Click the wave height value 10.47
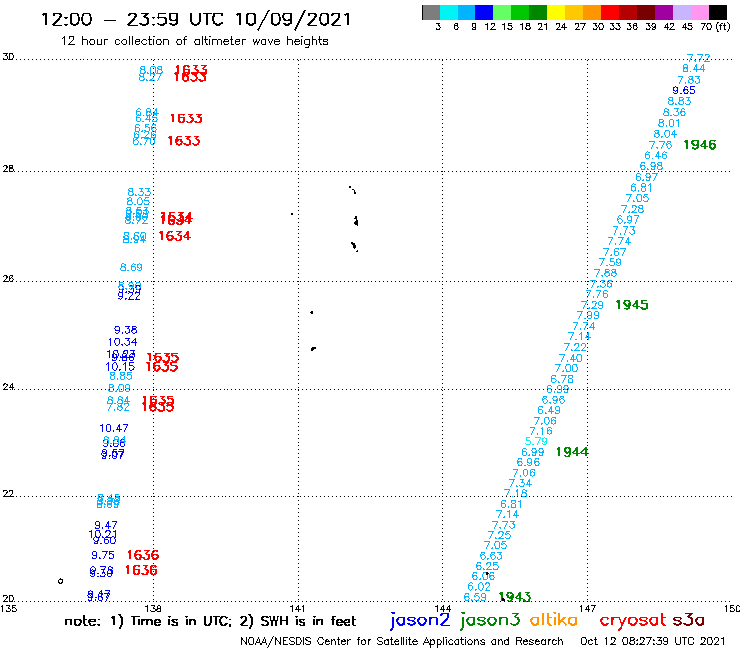Viewport: 740px width, 650px height. pos(114,428)
